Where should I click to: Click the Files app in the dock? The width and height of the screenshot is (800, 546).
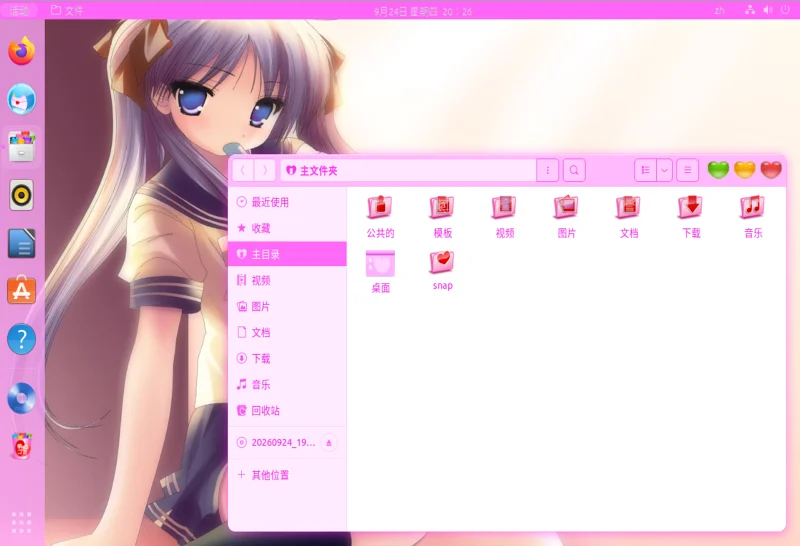[x=21, y=146]
